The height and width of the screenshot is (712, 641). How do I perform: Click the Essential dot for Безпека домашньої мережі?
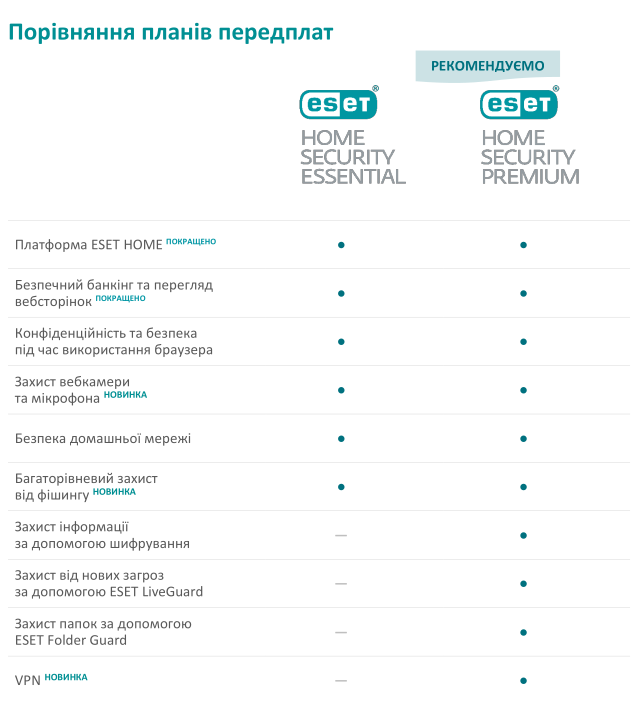tap(341, 439)
